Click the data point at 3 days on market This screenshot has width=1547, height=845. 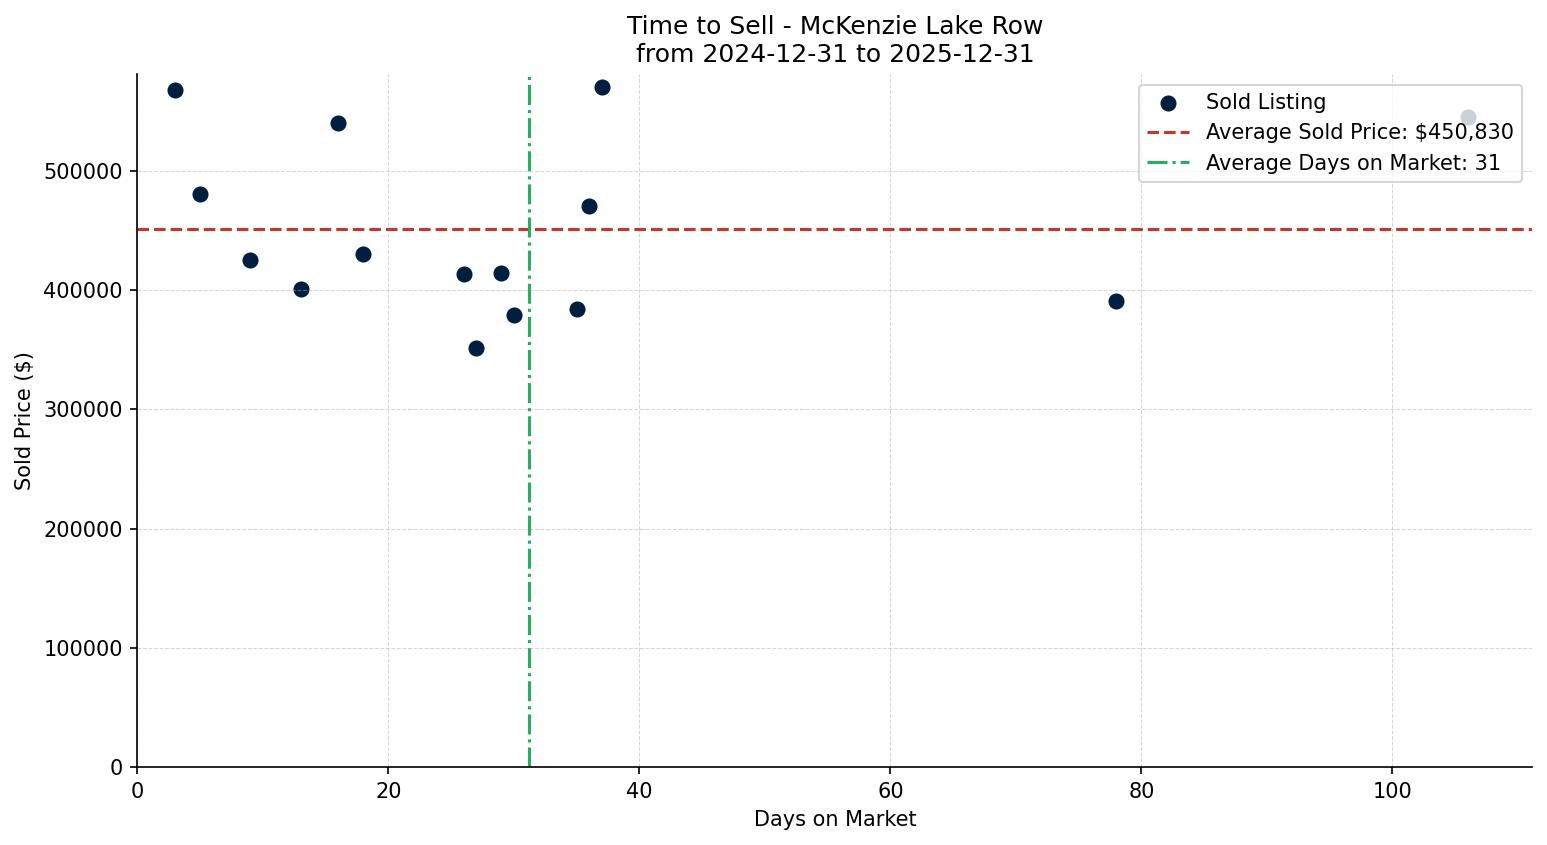pos(175,90)
